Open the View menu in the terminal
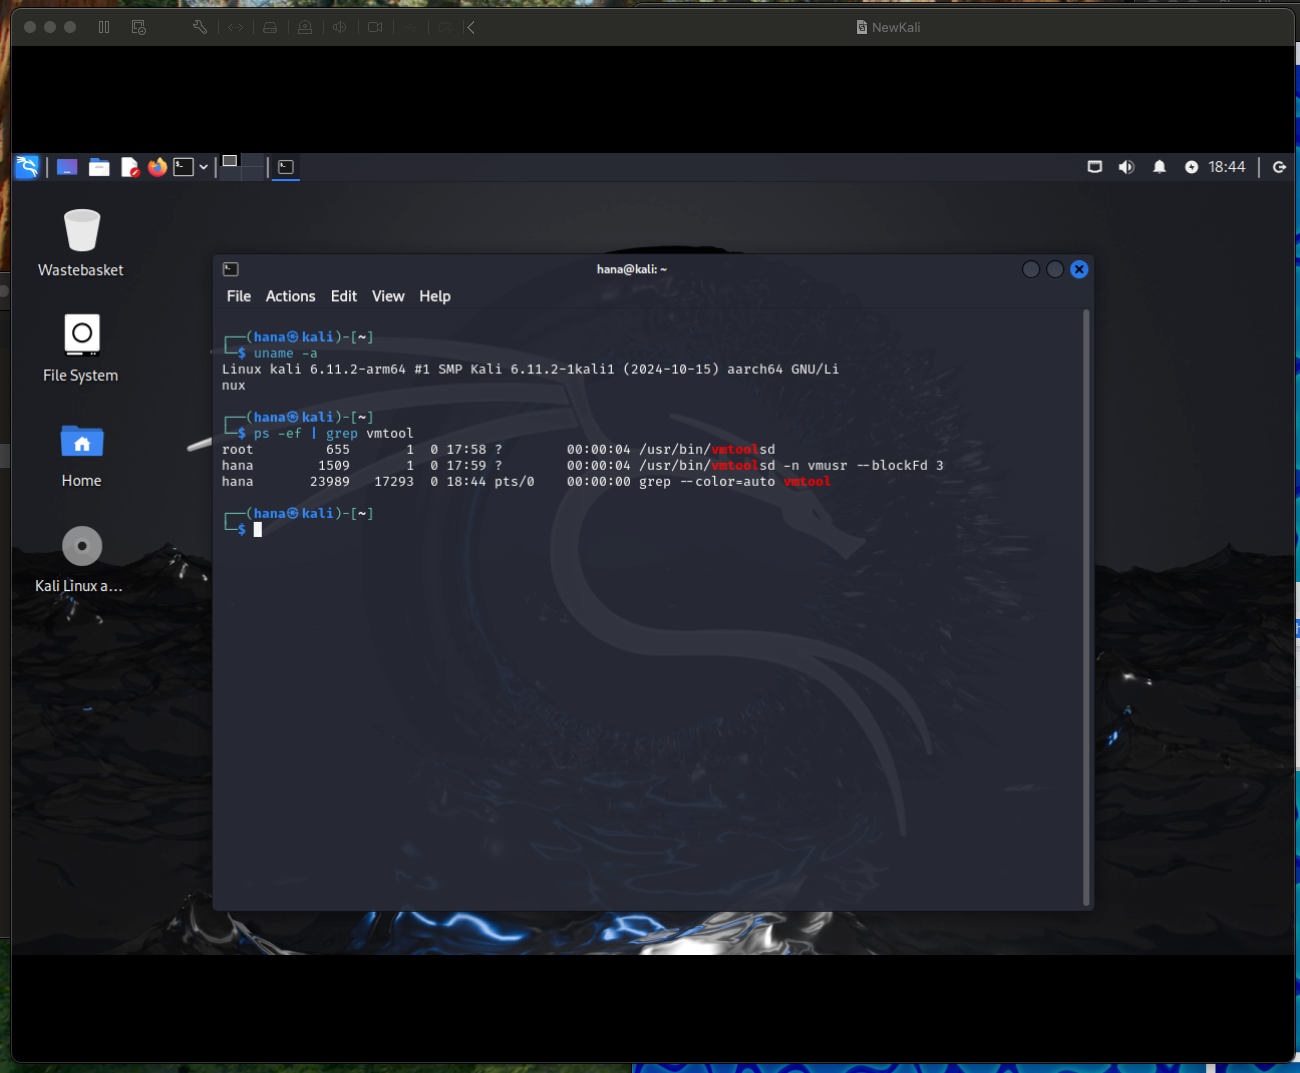This screenshot has width=1300, height=1073. (388, 296)
